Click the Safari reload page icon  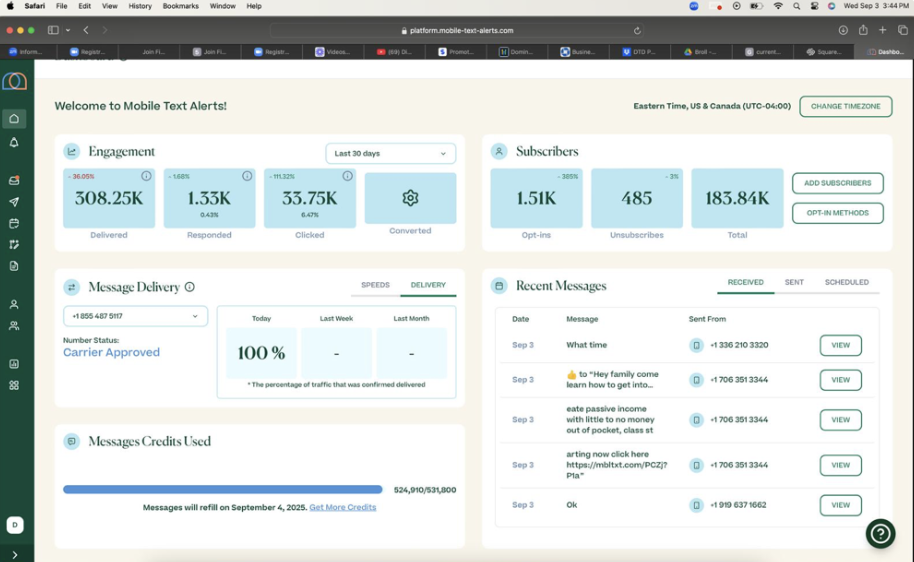637,30
